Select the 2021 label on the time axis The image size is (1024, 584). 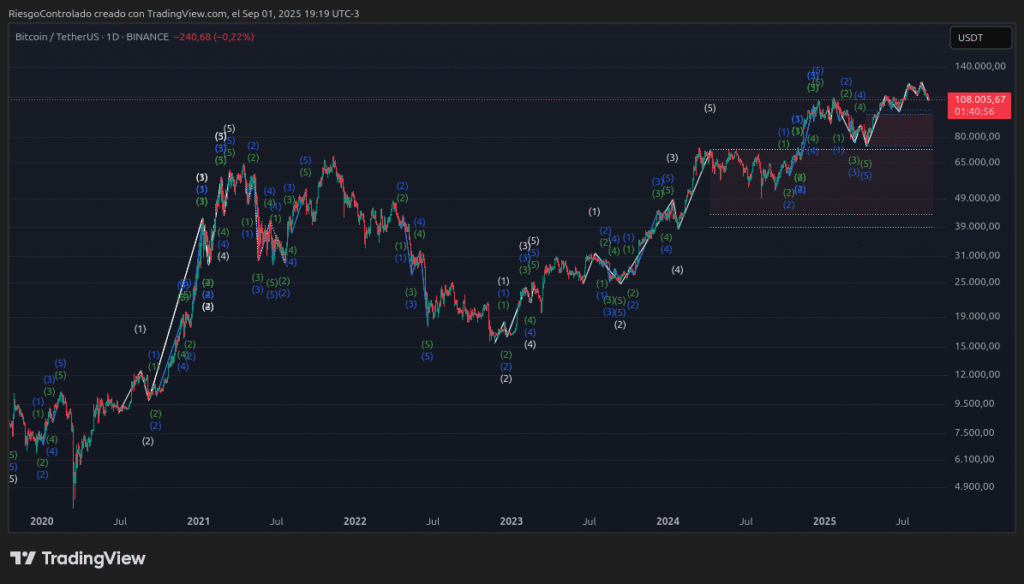198,521
